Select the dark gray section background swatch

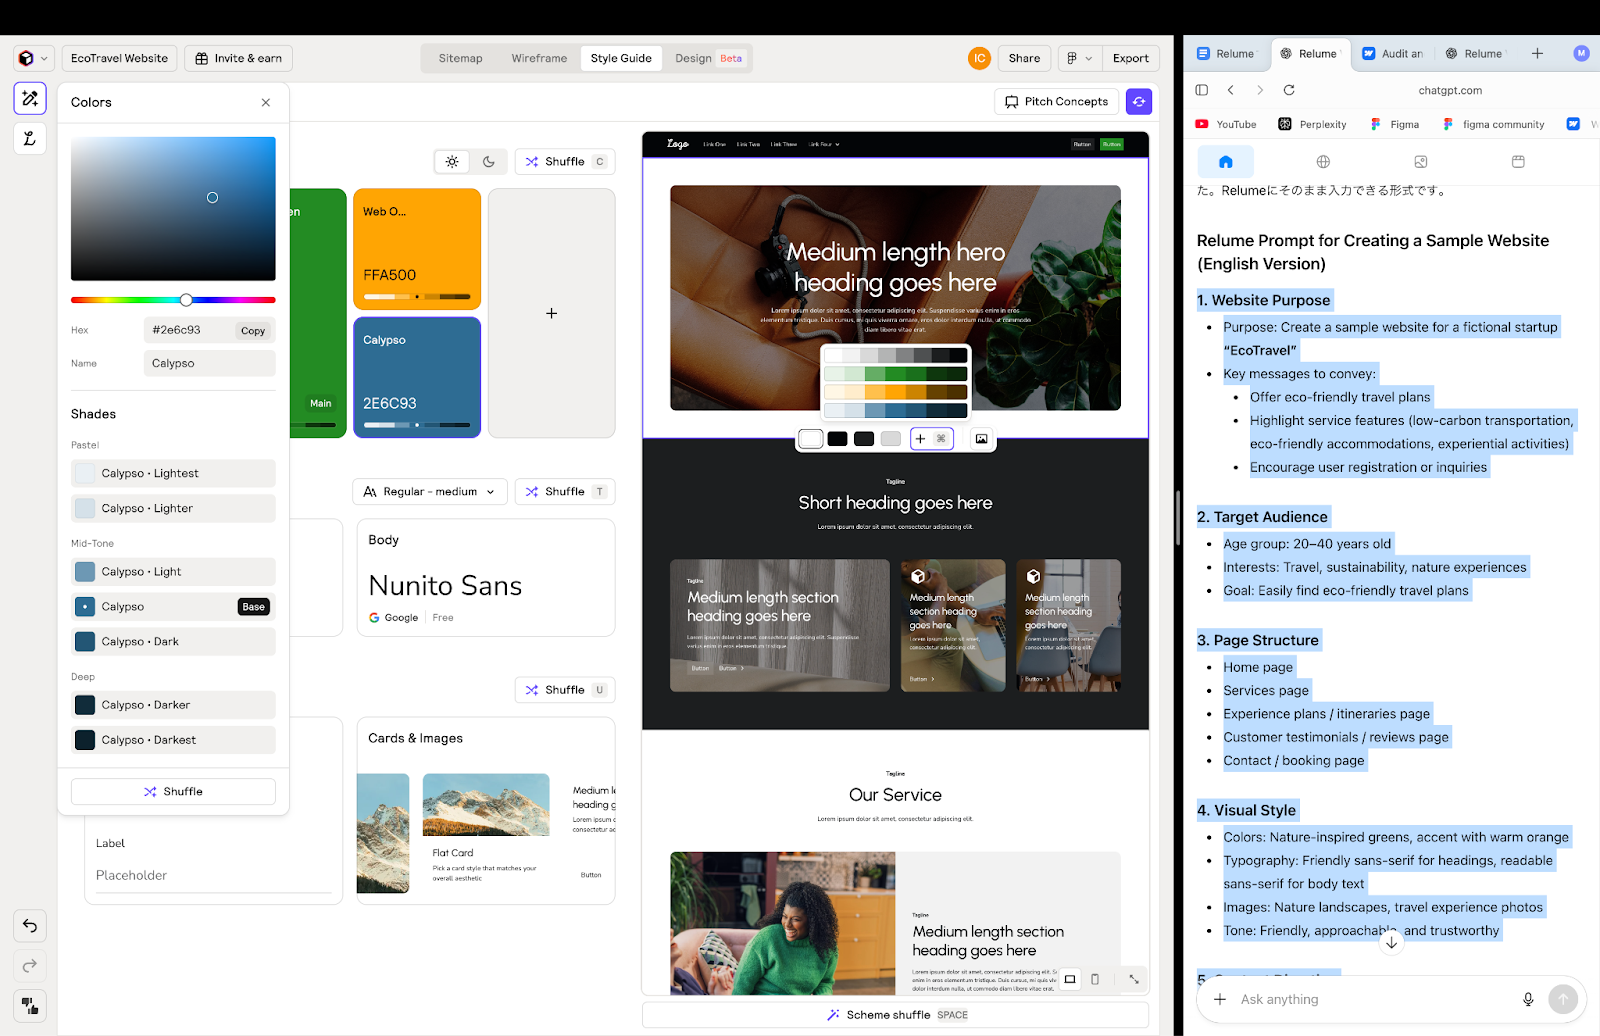864,438
